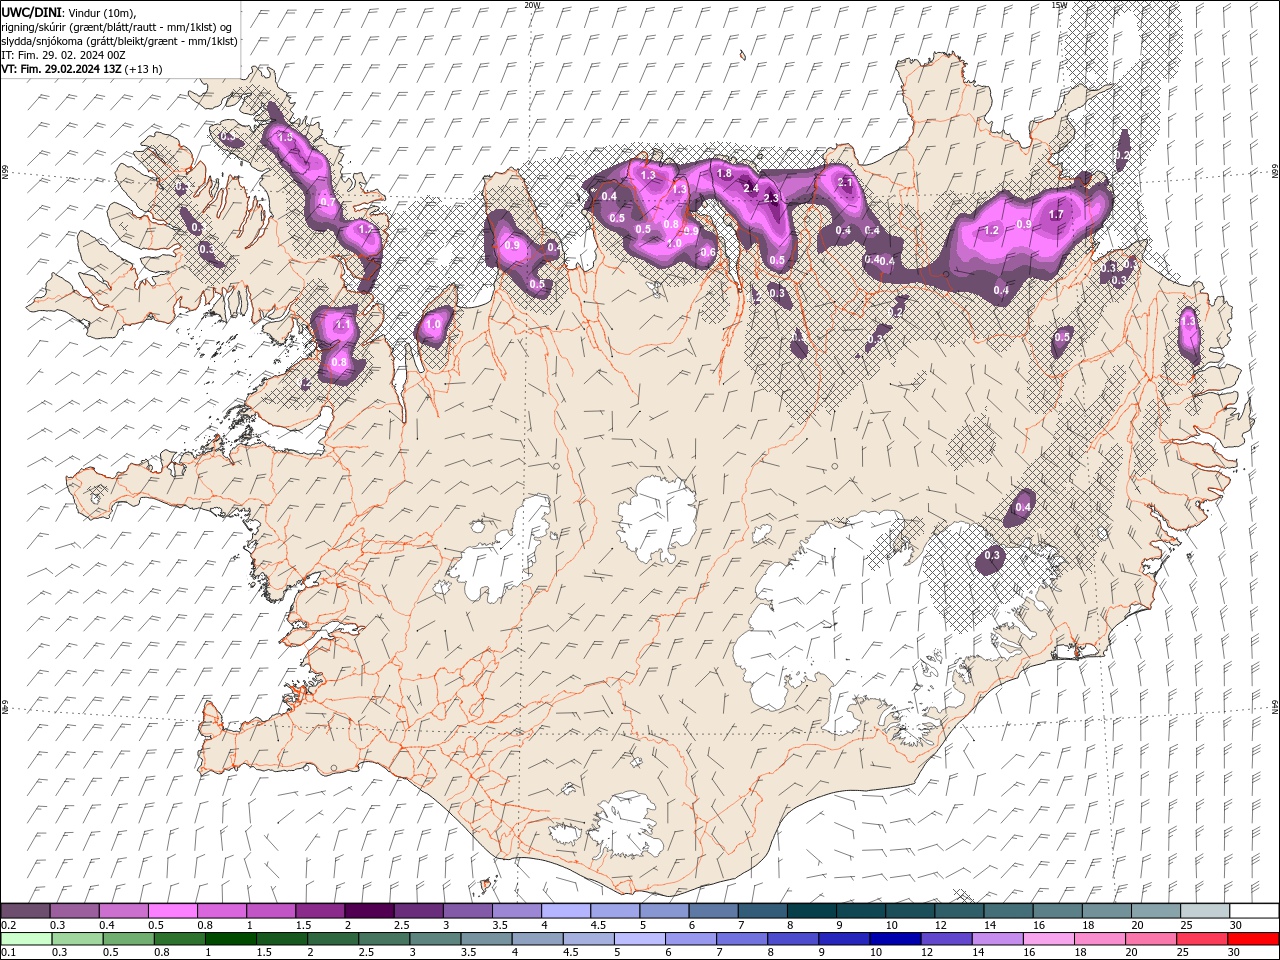Click the white Mýrdalsjökull glacier near the south coast
The width and height of the screenshot is (1280, 960).
coord(627,825)
